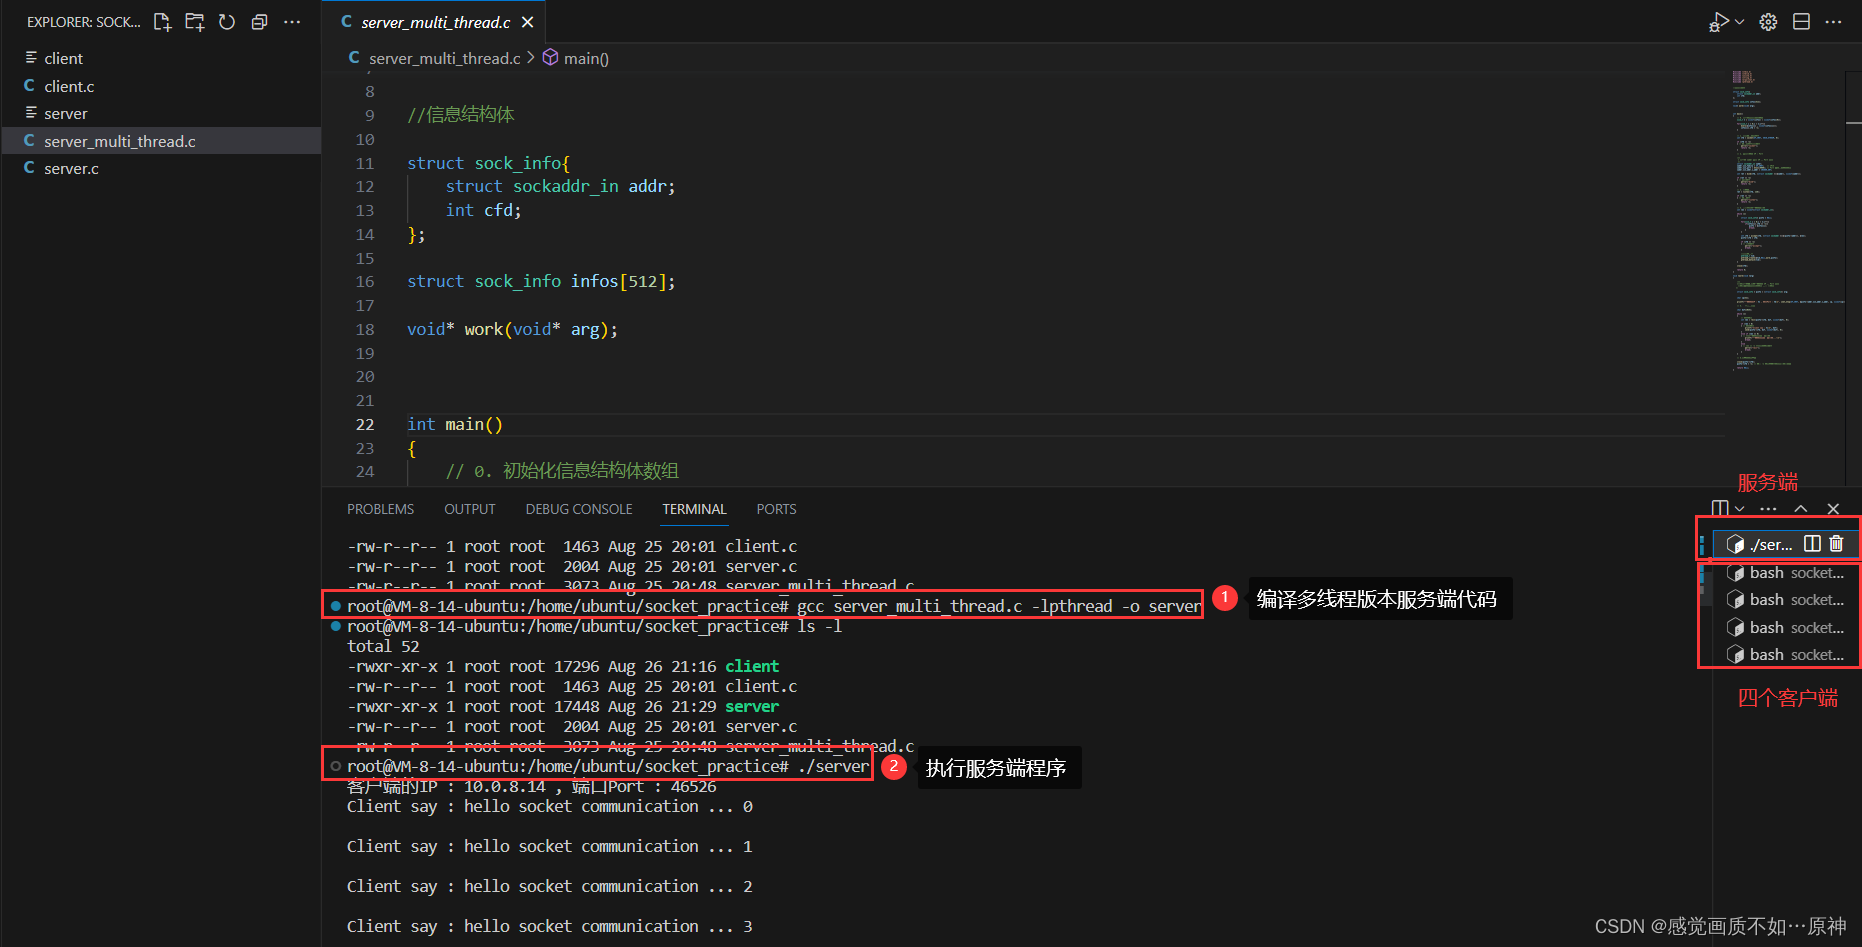1862x947 pixels.
Task: Close the server_multi_thread.c editor tab
Action: point(528,22)
